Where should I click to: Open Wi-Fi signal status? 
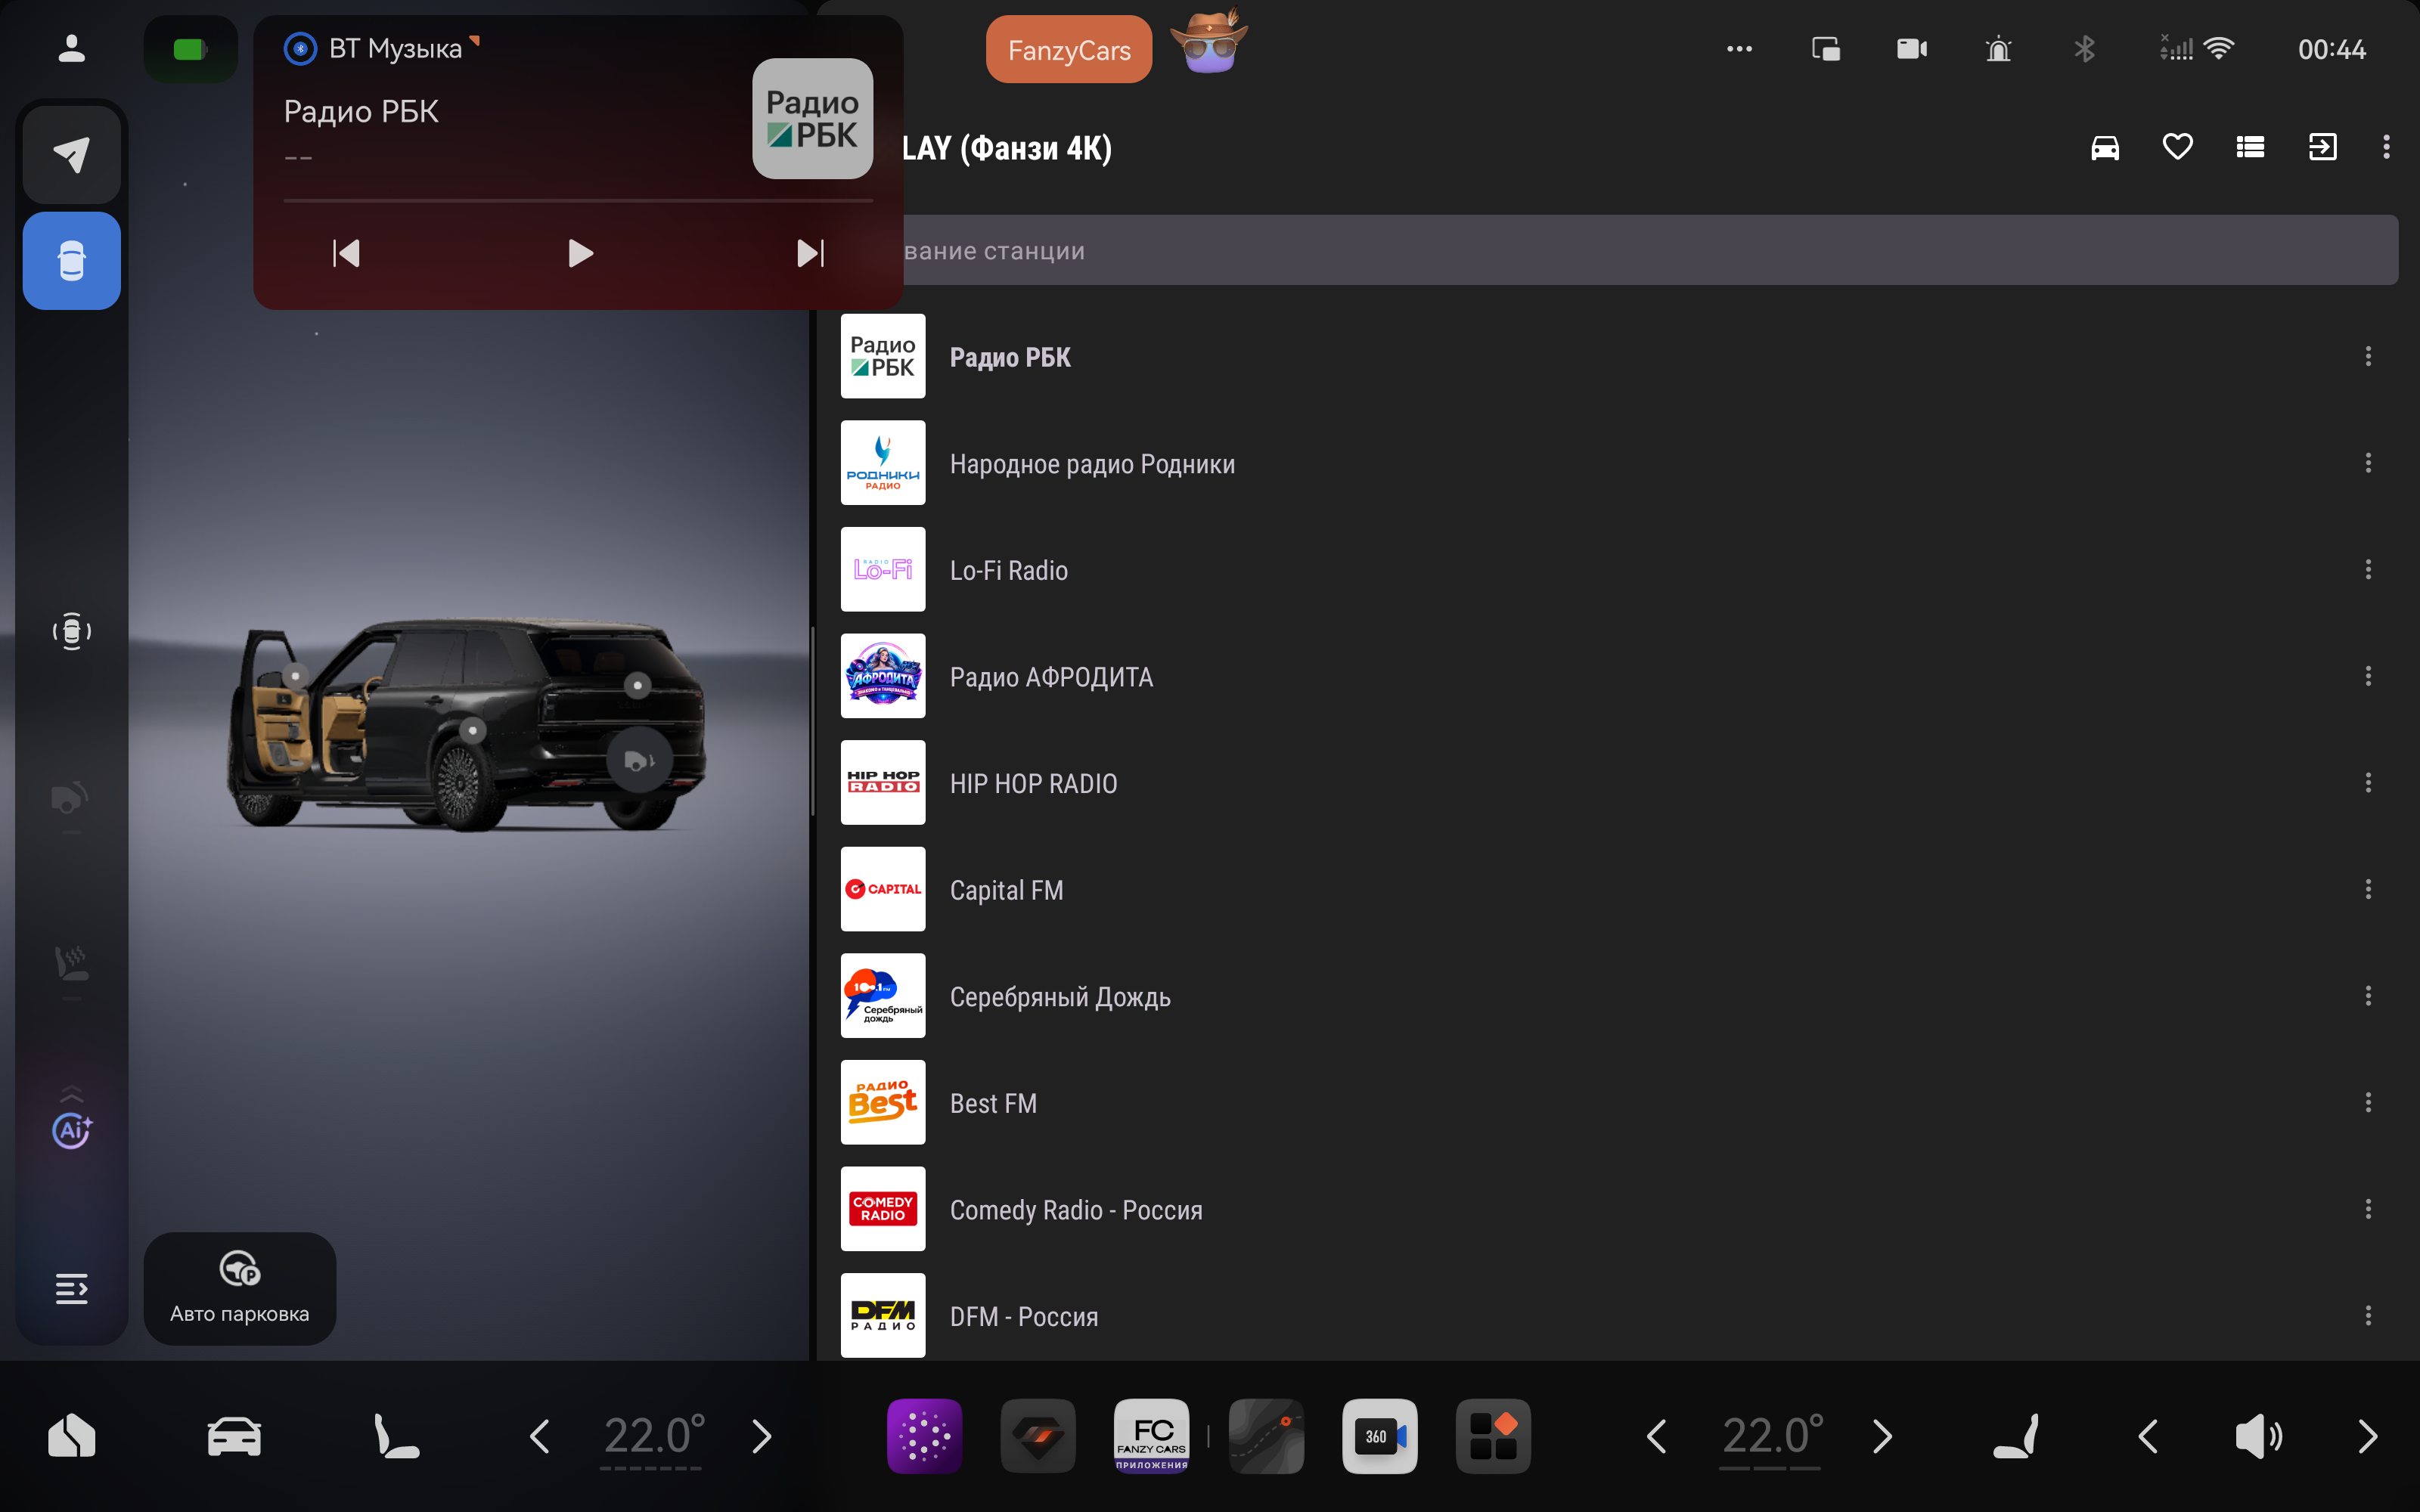tap(2219, 48)
